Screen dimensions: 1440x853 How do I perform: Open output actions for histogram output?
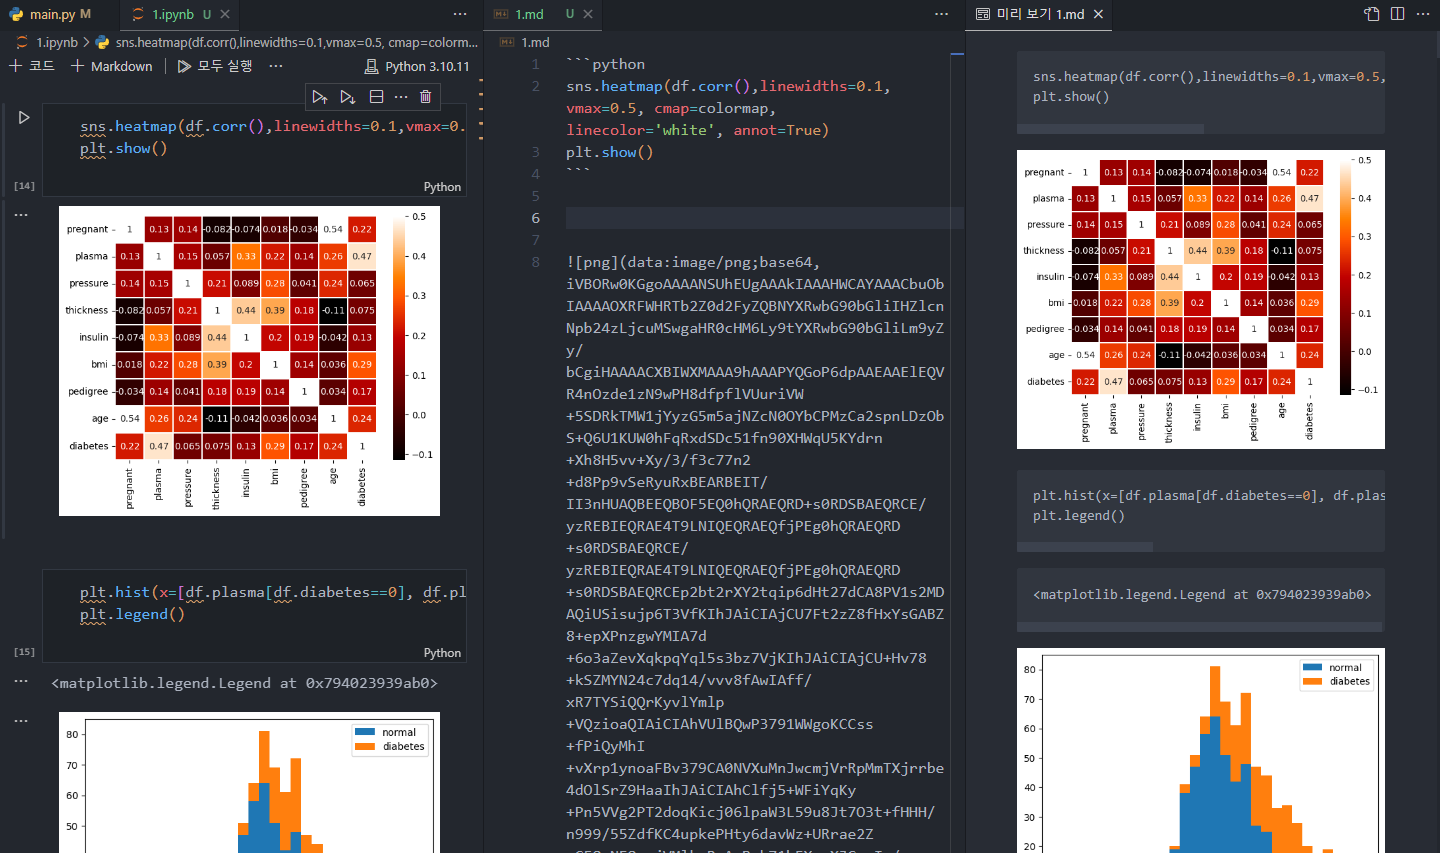21,720
